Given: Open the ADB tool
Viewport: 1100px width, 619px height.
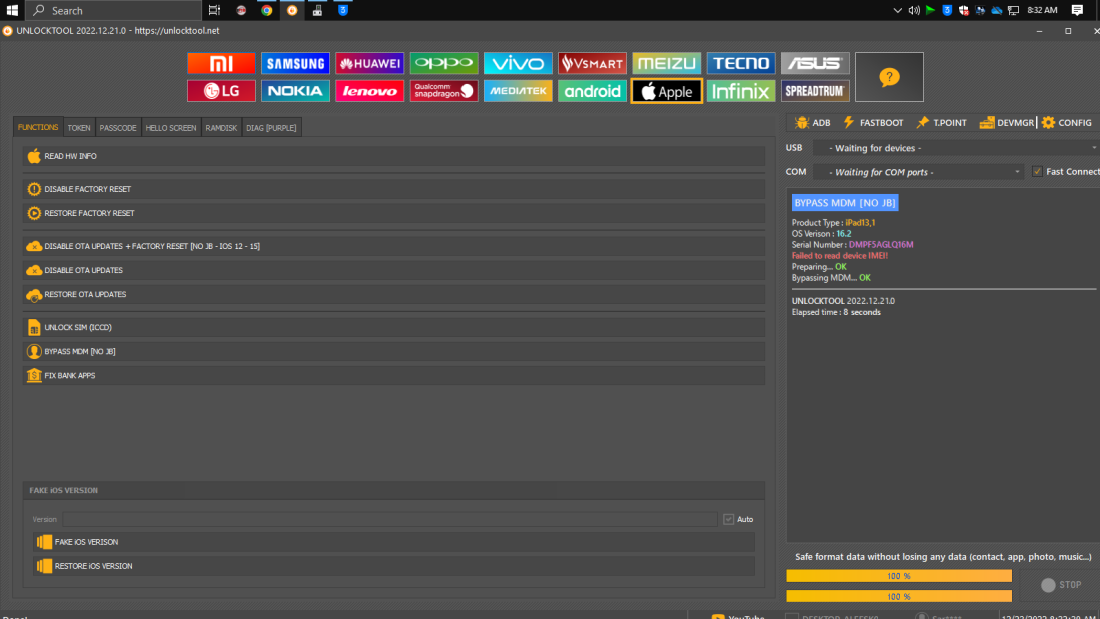Looking at the screenshot, I should [812, 123].
